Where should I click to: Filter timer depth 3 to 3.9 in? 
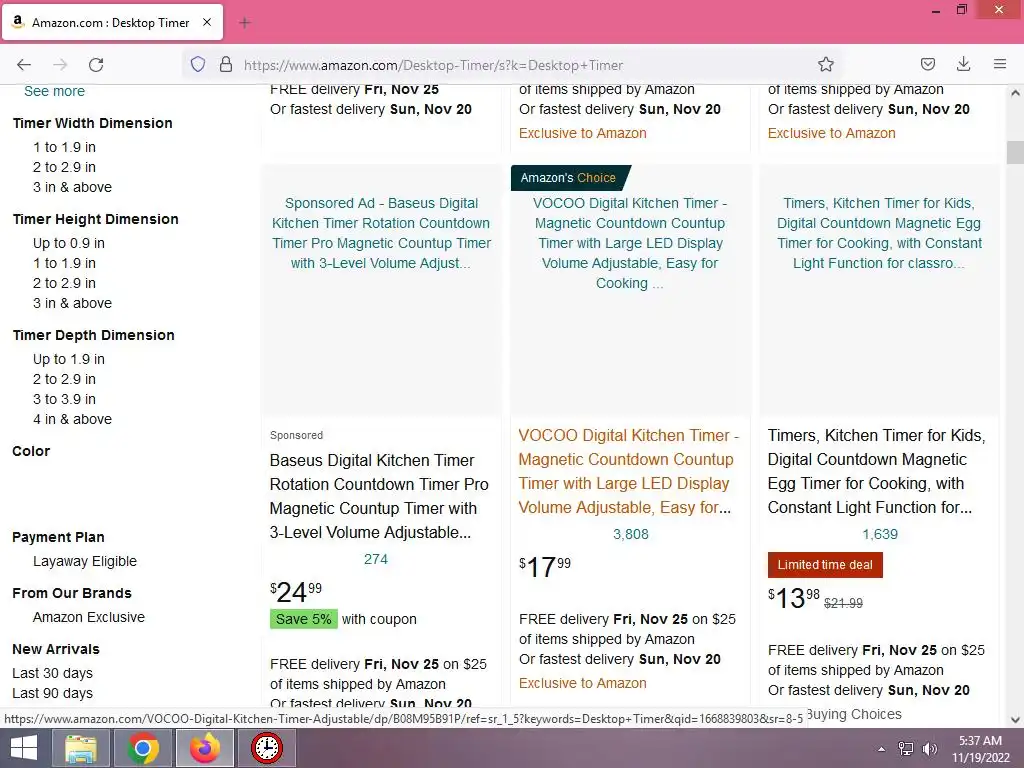coord(64,399)
